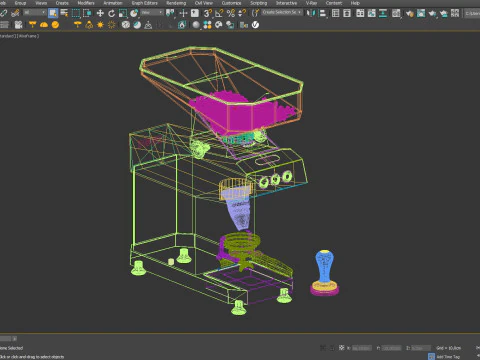Toggle the Layer Explorer
Image resolution: width=480 pixels, height=360 pixels.
tap(347, 13)
